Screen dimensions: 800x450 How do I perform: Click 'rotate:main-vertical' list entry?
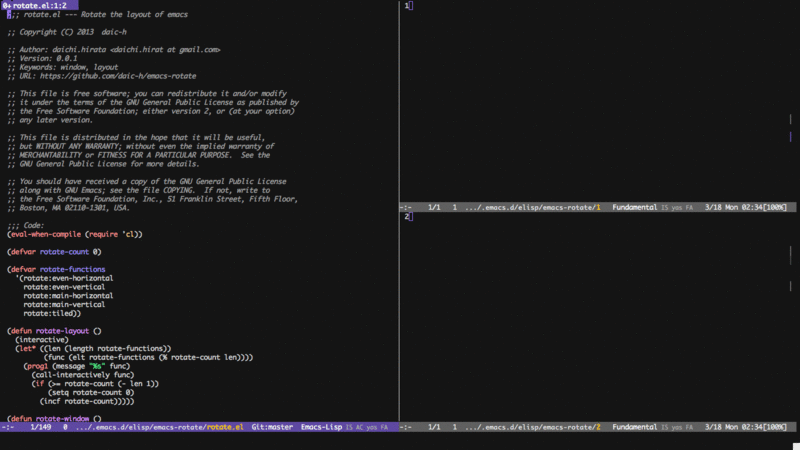click(x=64, y=305)
